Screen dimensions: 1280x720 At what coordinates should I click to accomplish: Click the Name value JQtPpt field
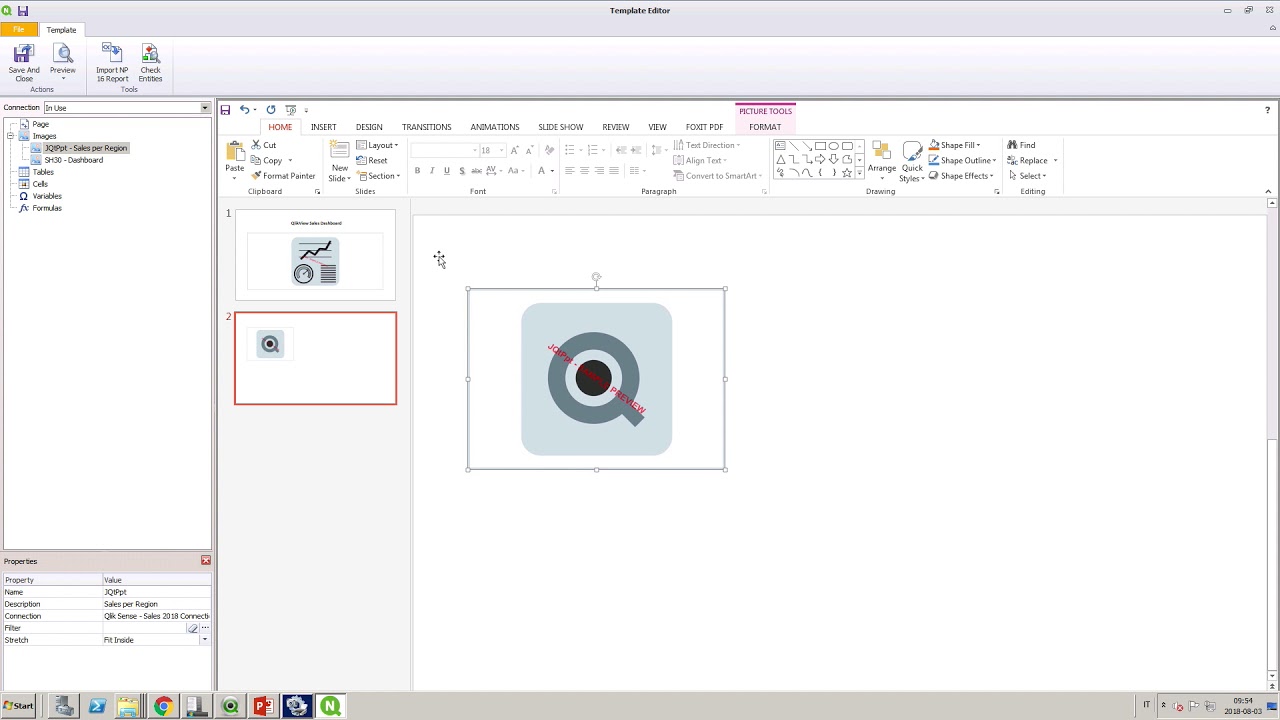coord(156,592)
